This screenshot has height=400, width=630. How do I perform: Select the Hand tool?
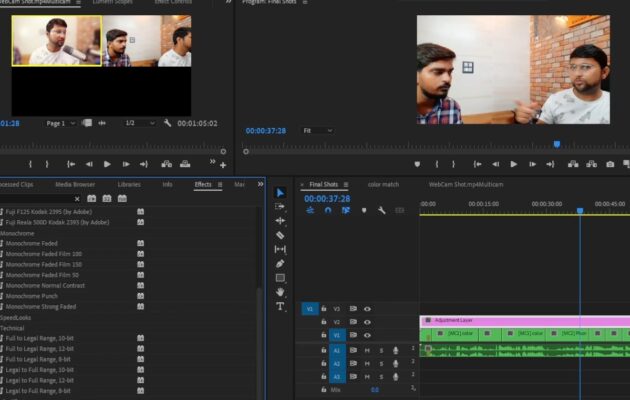(280, 292)
